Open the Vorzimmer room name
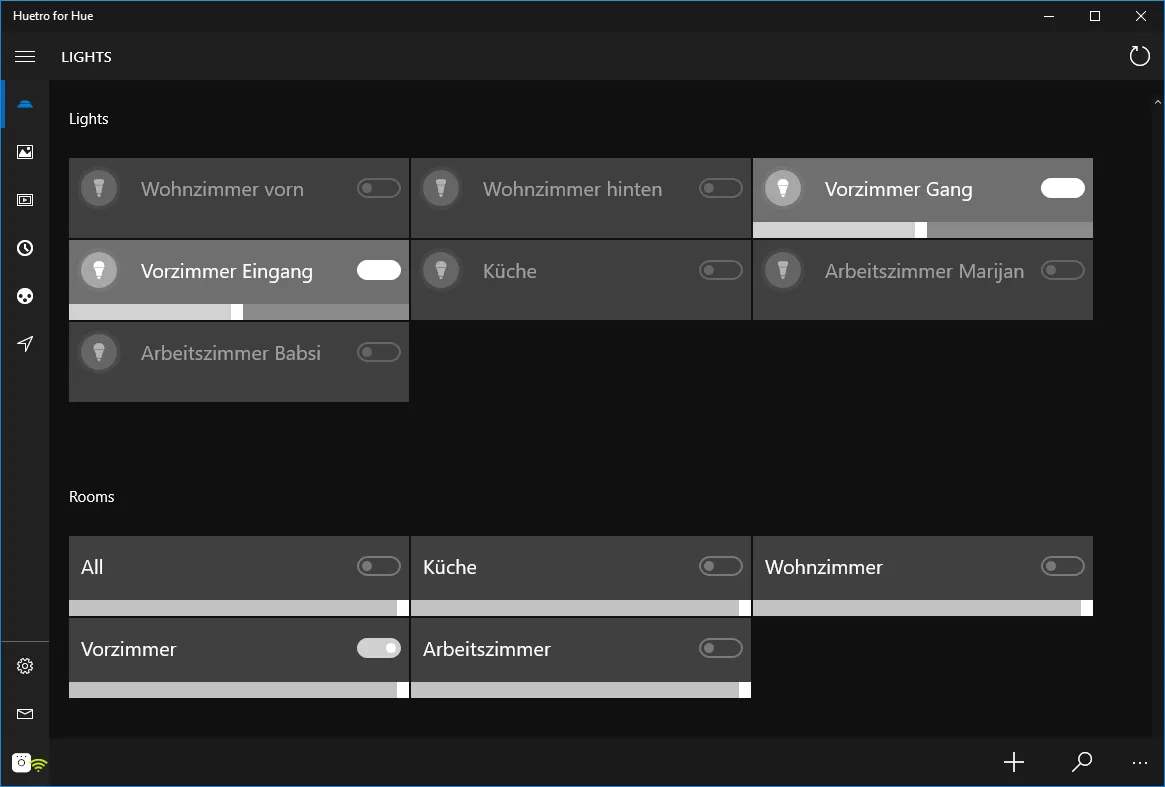The width and height of the screenshot is (1165, 787). point(129,649)
